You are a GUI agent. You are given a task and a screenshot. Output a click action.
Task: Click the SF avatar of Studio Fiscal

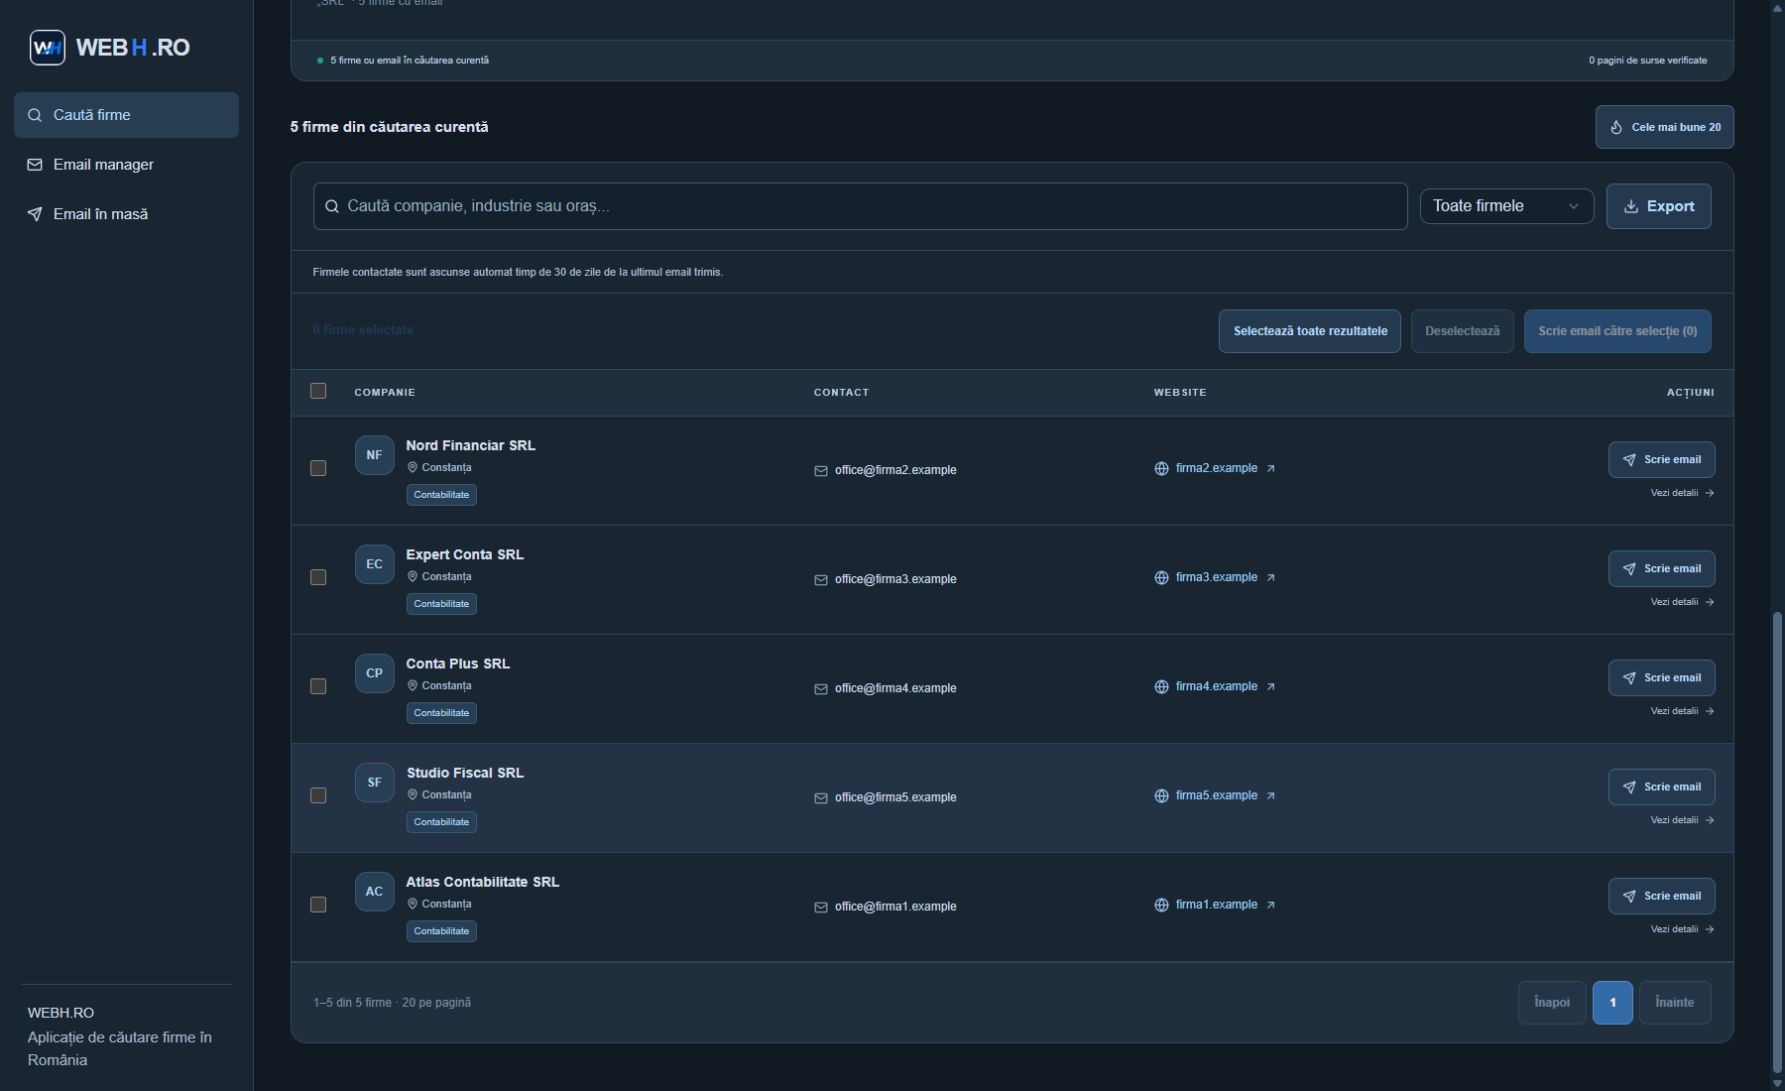tap(374, 782)
